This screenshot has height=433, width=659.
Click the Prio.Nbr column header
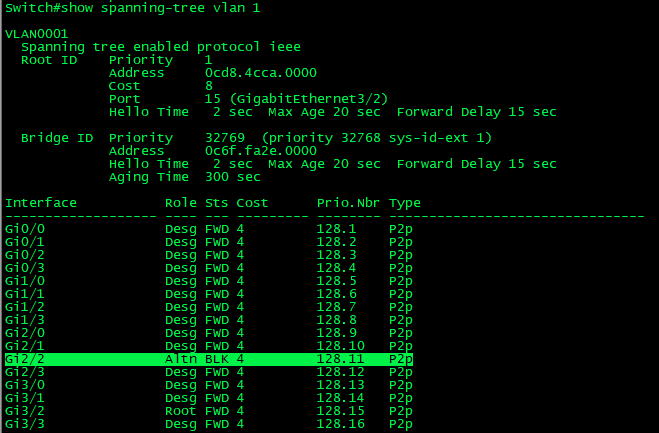(x=348, y=203)
